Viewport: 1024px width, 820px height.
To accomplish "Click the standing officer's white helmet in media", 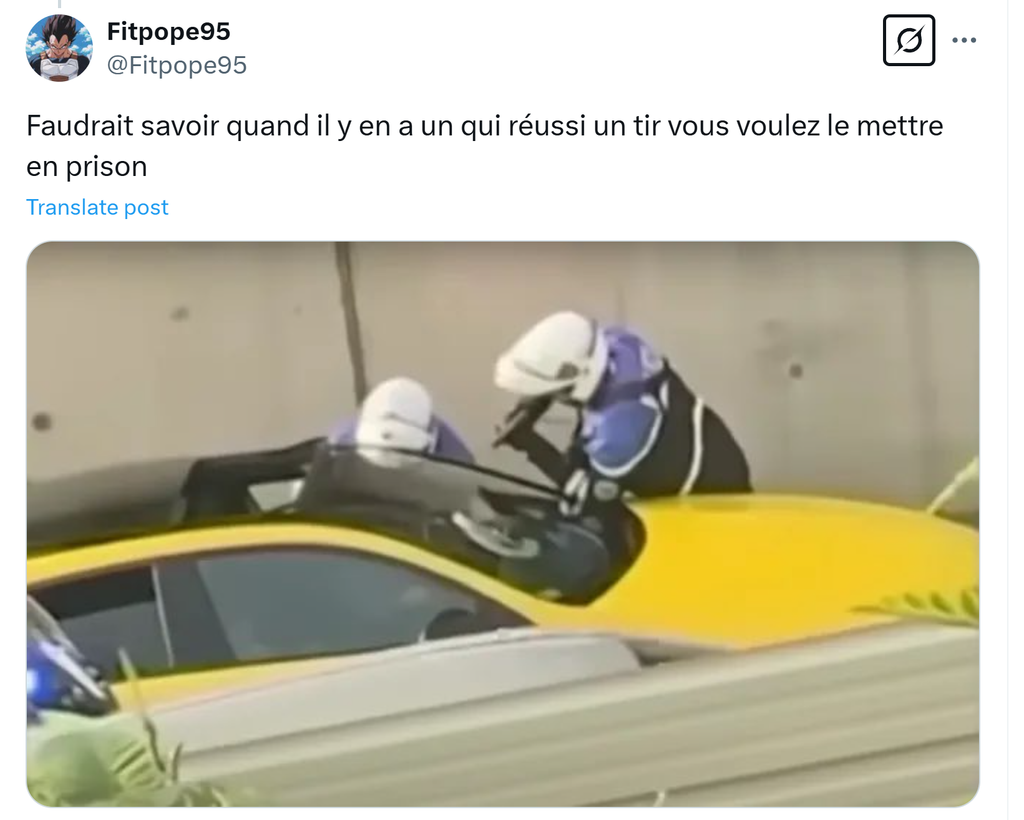I will (549, 356).
